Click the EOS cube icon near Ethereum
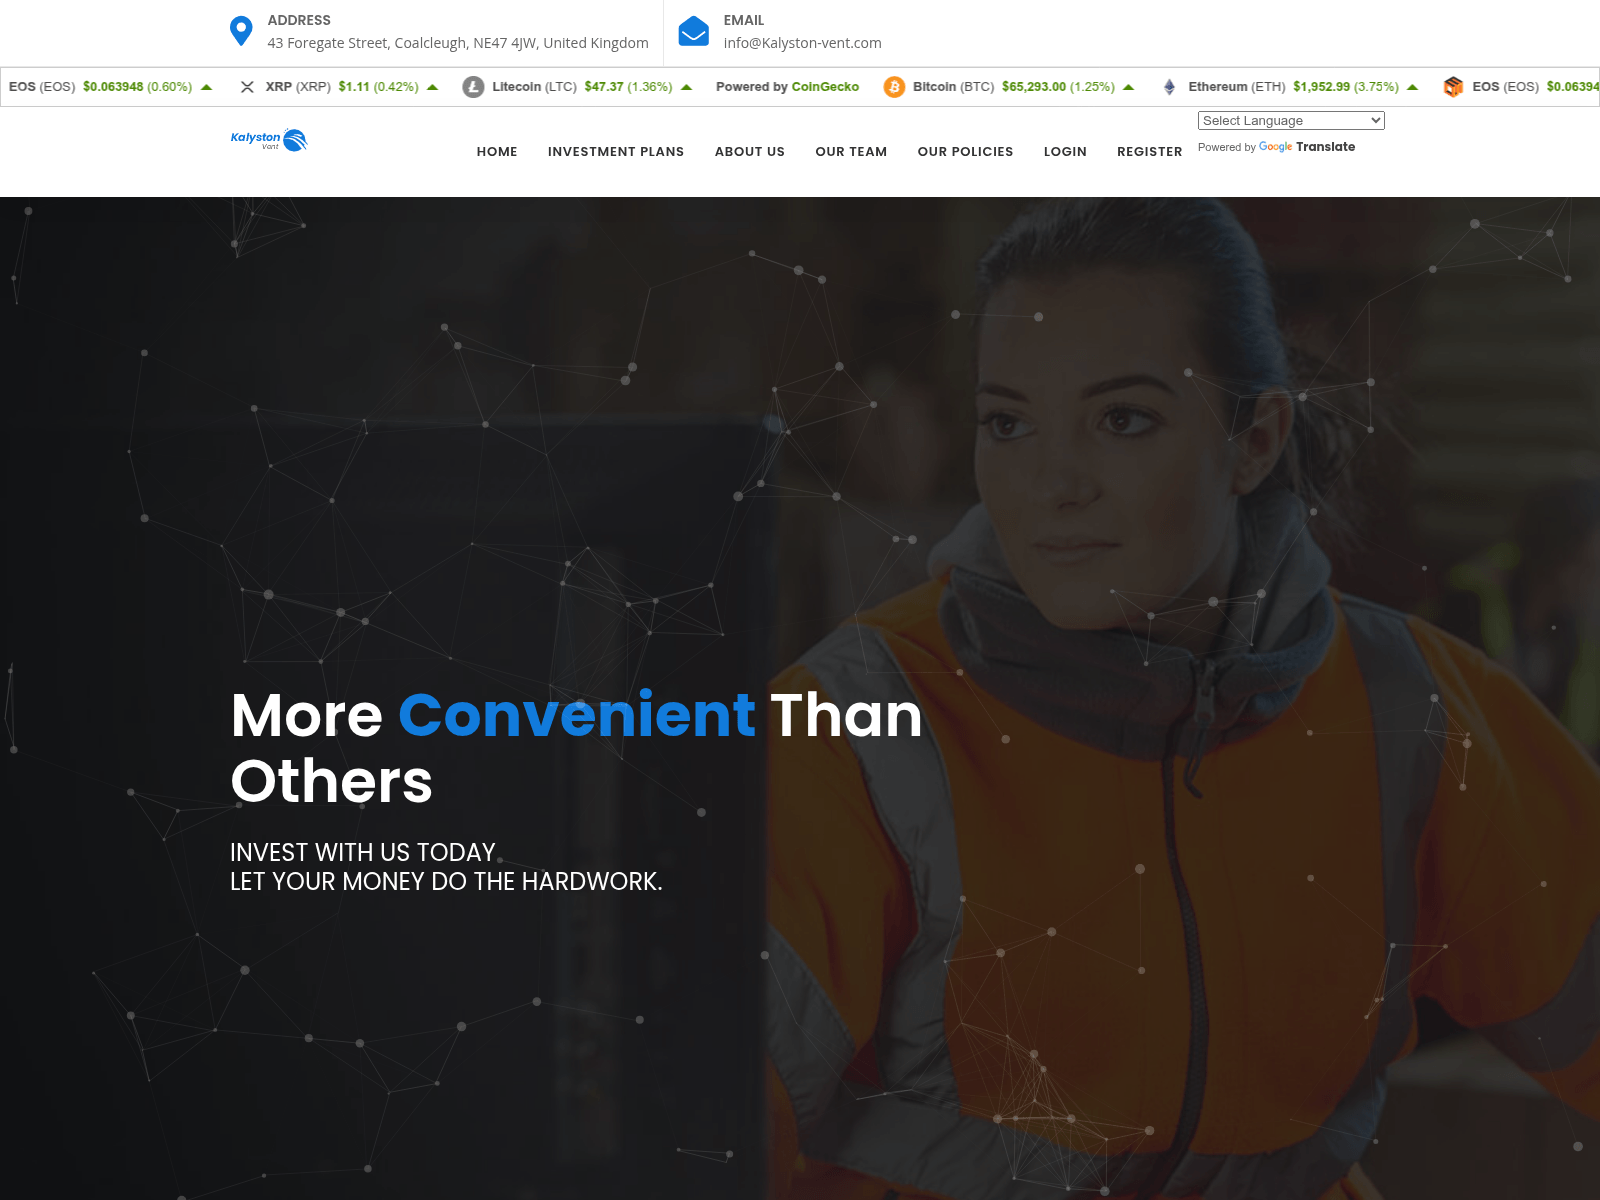This screenshot has height=1200, width=1600. 1453,87
